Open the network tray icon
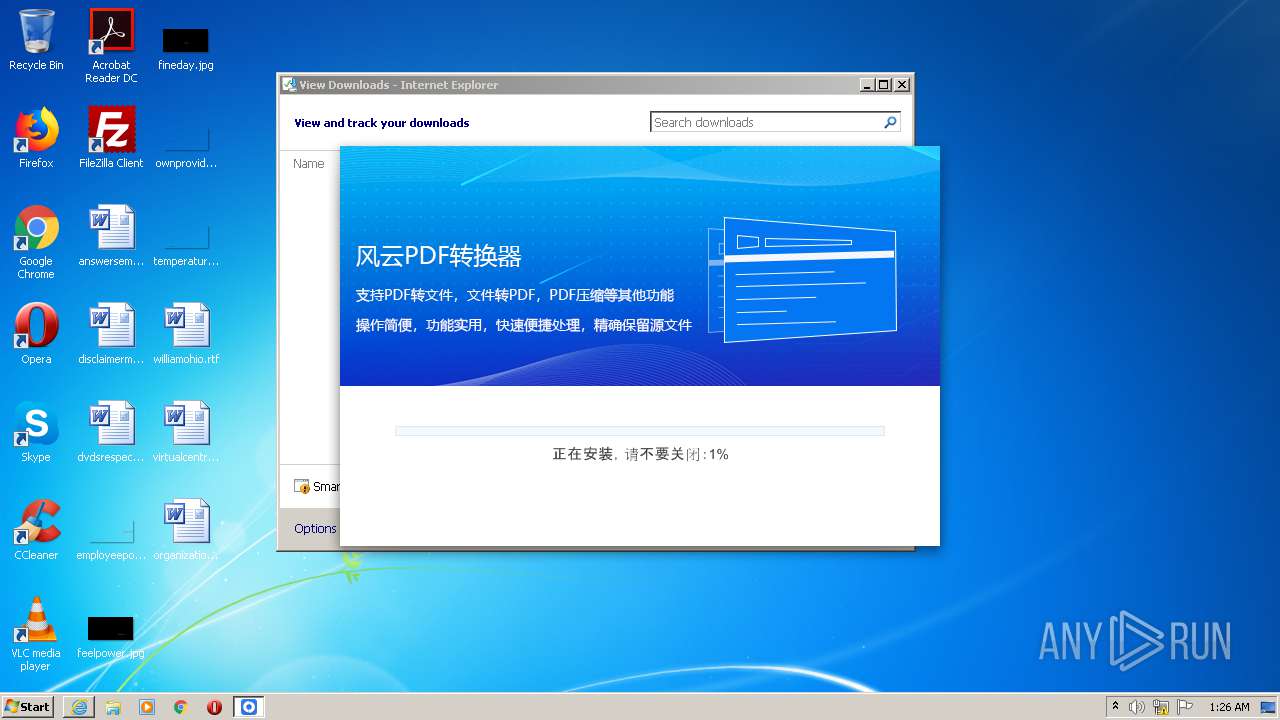Screen dimensions: 1280x720 tap(1161, 707)
